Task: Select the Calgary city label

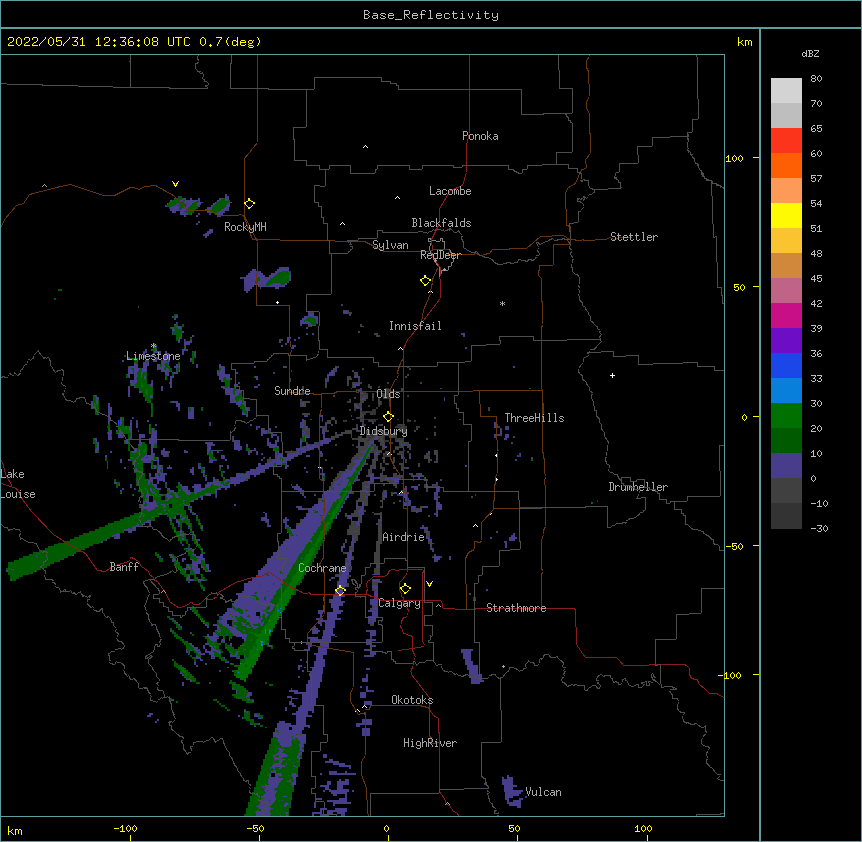Action: [400, 603]
